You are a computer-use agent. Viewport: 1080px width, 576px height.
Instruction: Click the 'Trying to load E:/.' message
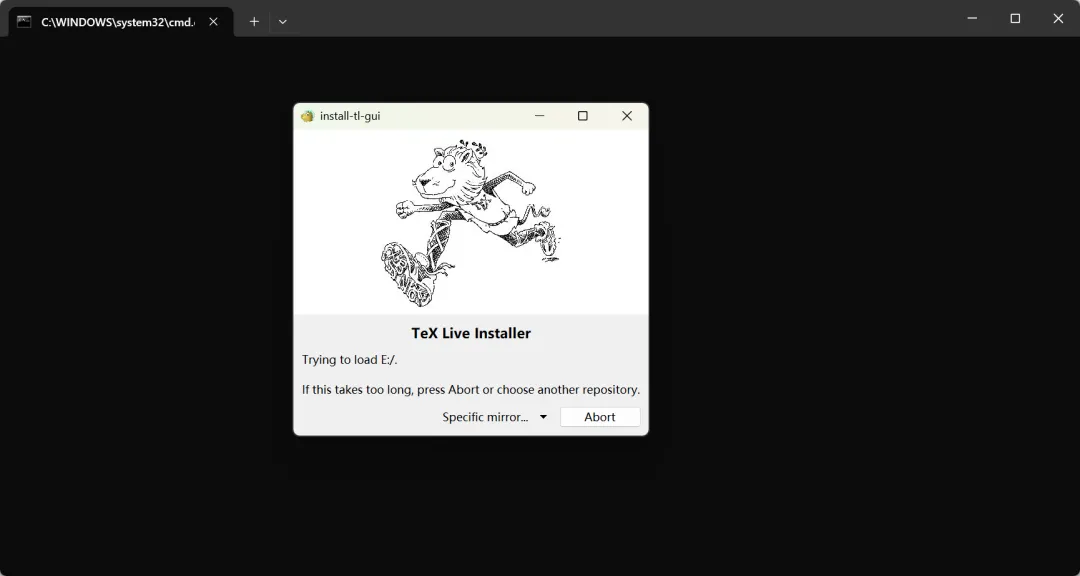click(x=350, y=360)
